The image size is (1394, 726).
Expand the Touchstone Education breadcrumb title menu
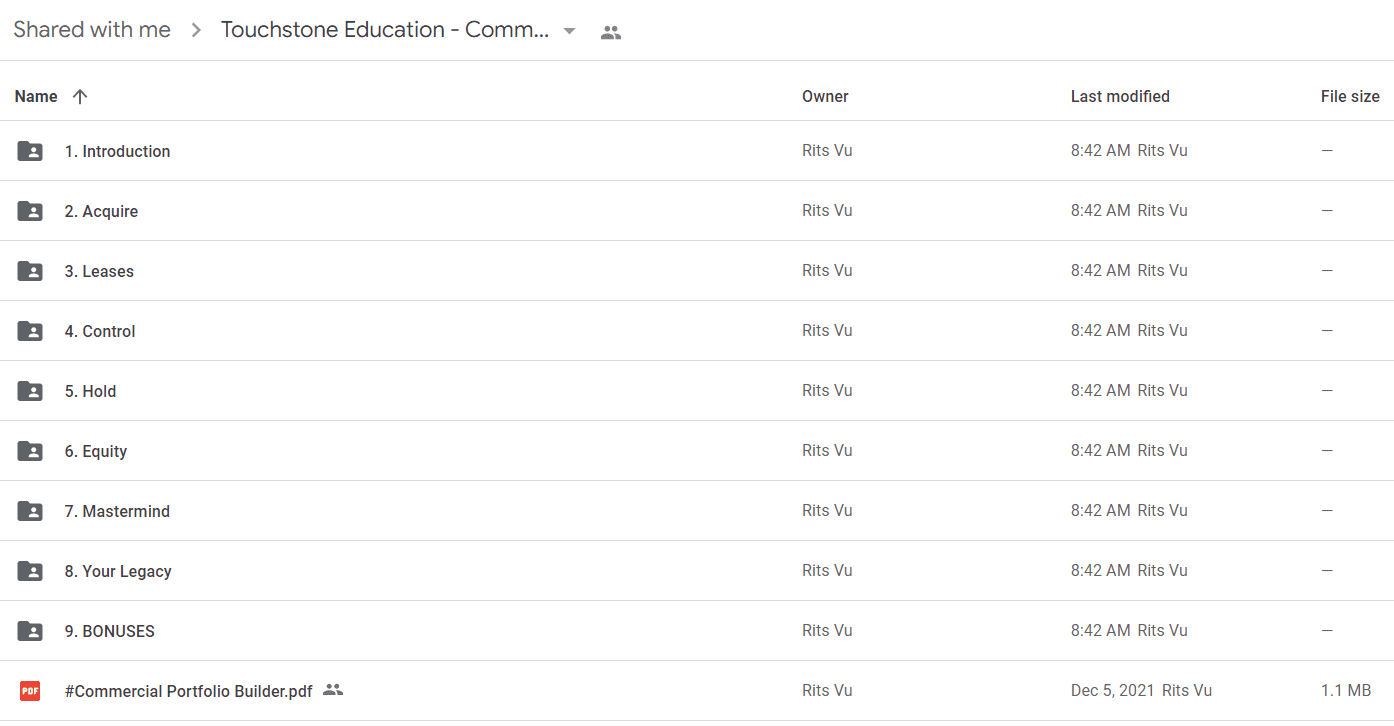click(385, 30)
